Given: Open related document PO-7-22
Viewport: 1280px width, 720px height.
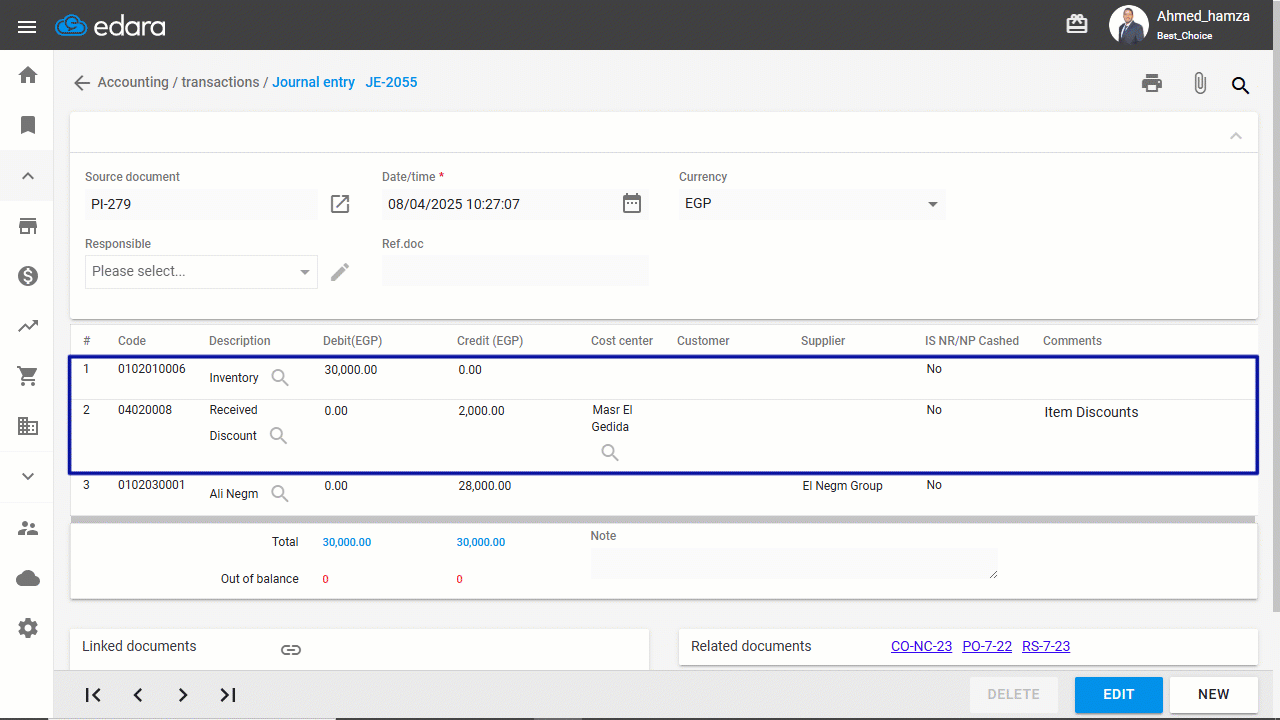Looking at the screenshot, I should [x=987, y=647].
